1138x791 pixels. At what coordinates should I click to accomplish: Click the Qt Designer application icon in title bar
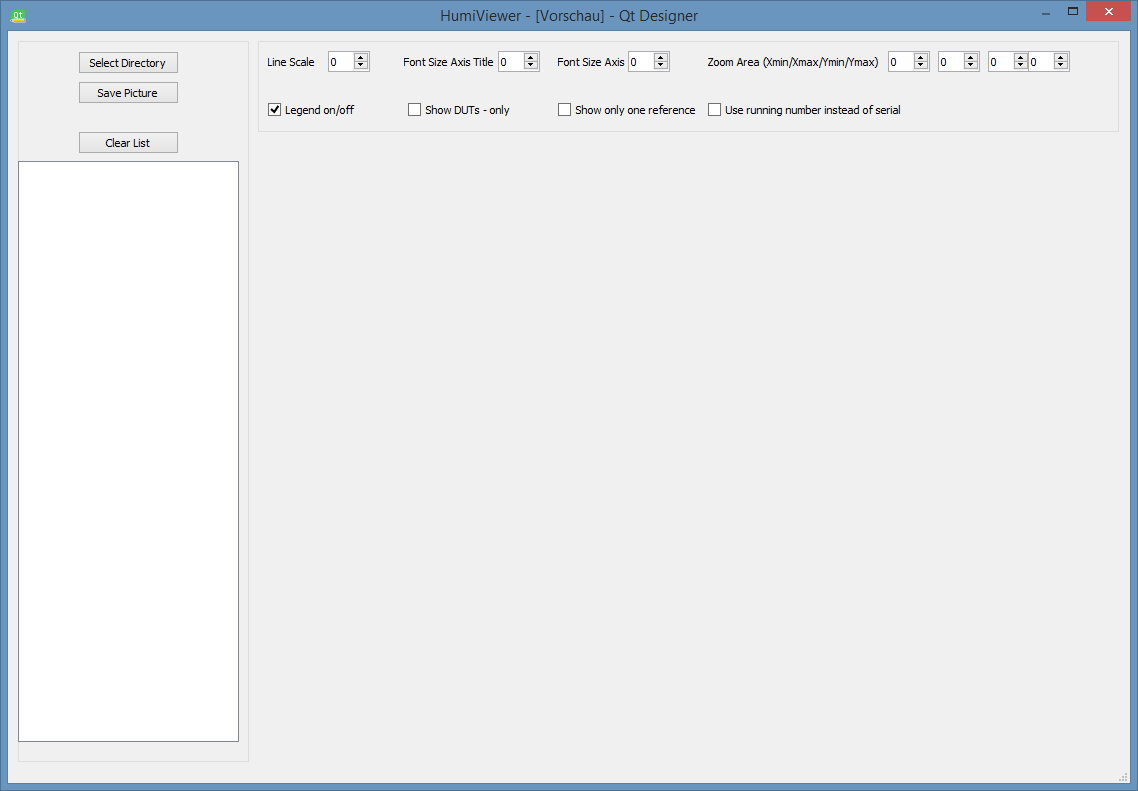pyautogui.click(x=17, y=15)
